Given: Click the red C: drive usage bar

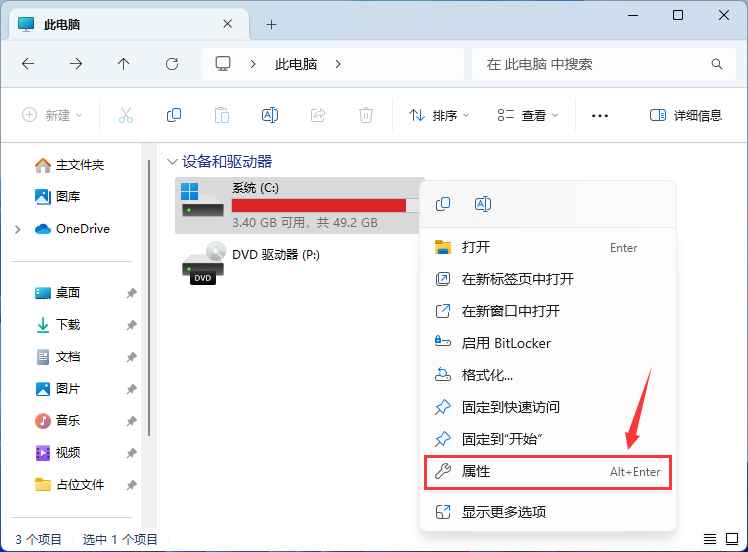Looking at the screenshot, I should (319, 206).
